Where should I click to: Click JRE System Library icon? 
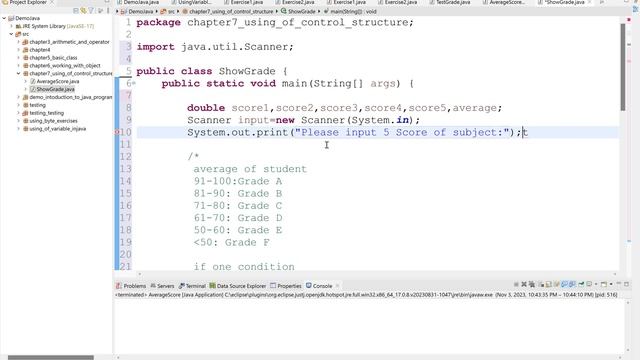coord(18,26)
